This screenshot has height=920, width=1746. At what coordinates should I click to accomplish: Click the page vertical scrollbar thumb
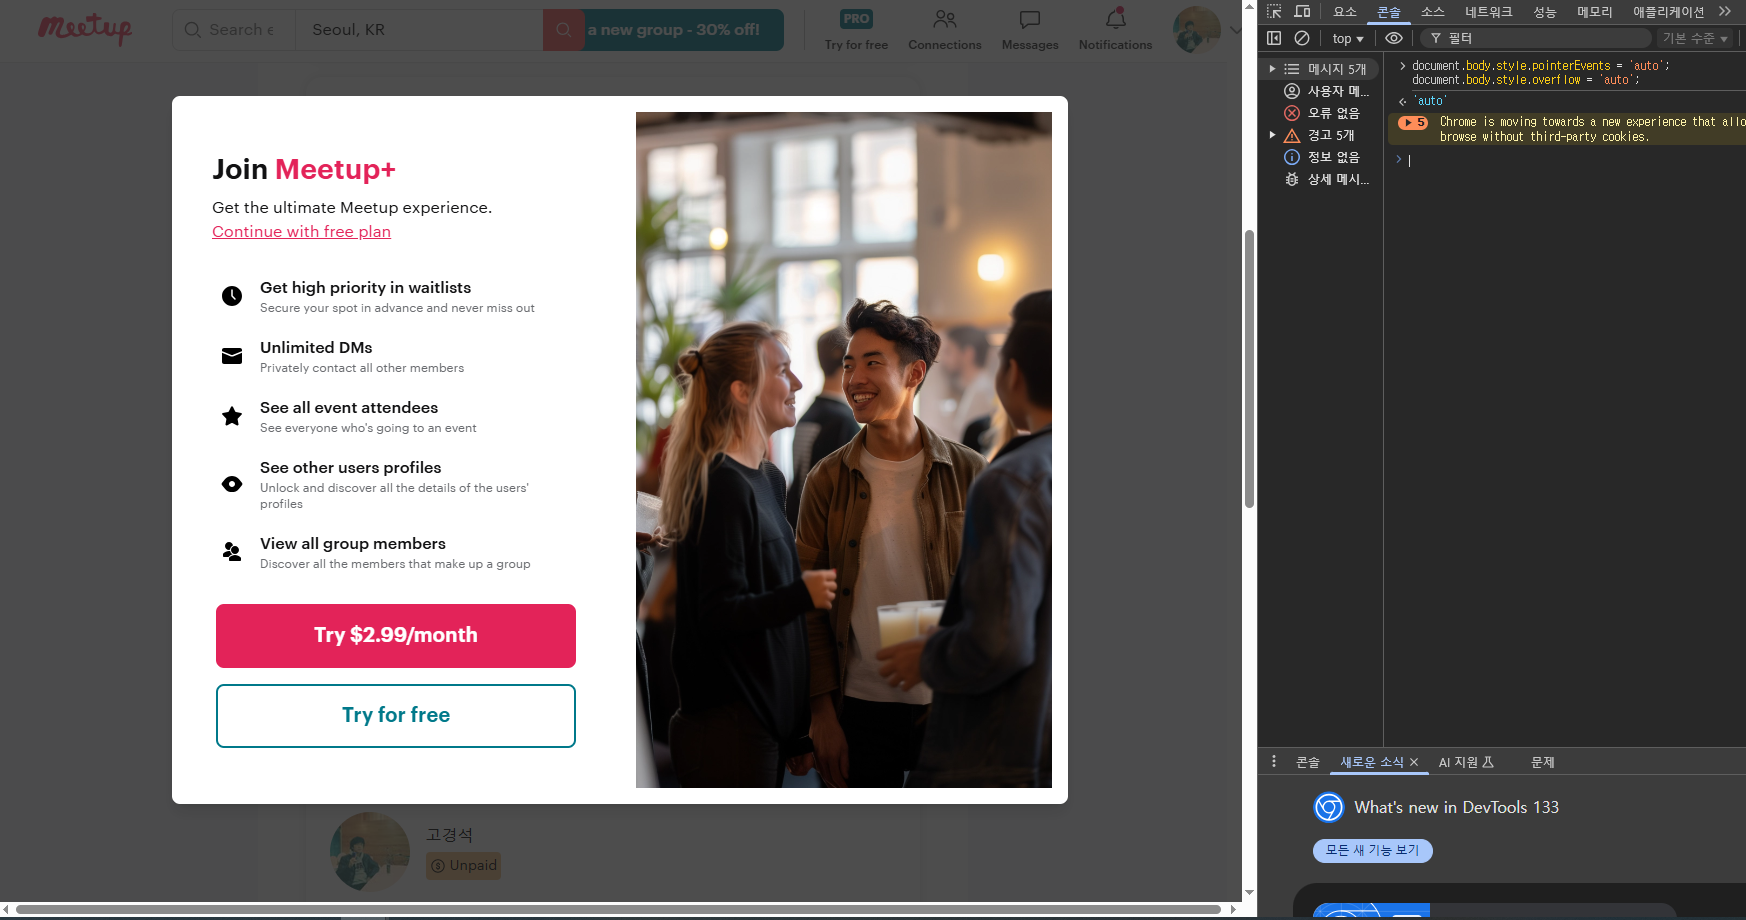1249,370
